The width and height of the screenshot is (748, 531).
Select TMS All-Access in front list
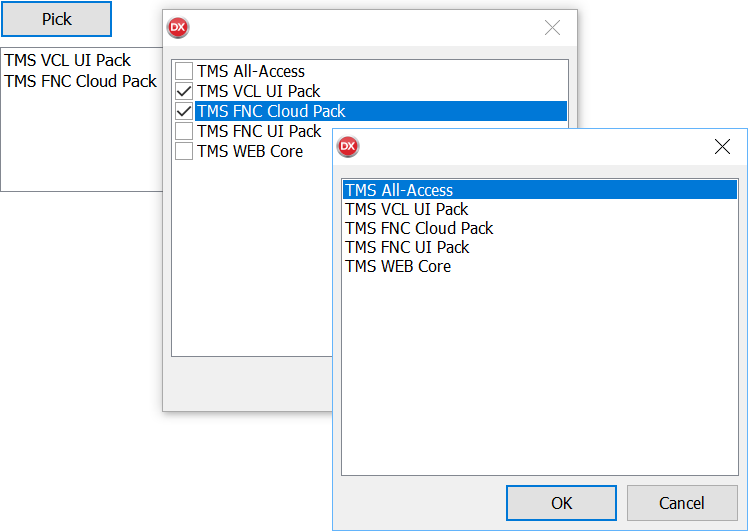click(x=399, y=190)
